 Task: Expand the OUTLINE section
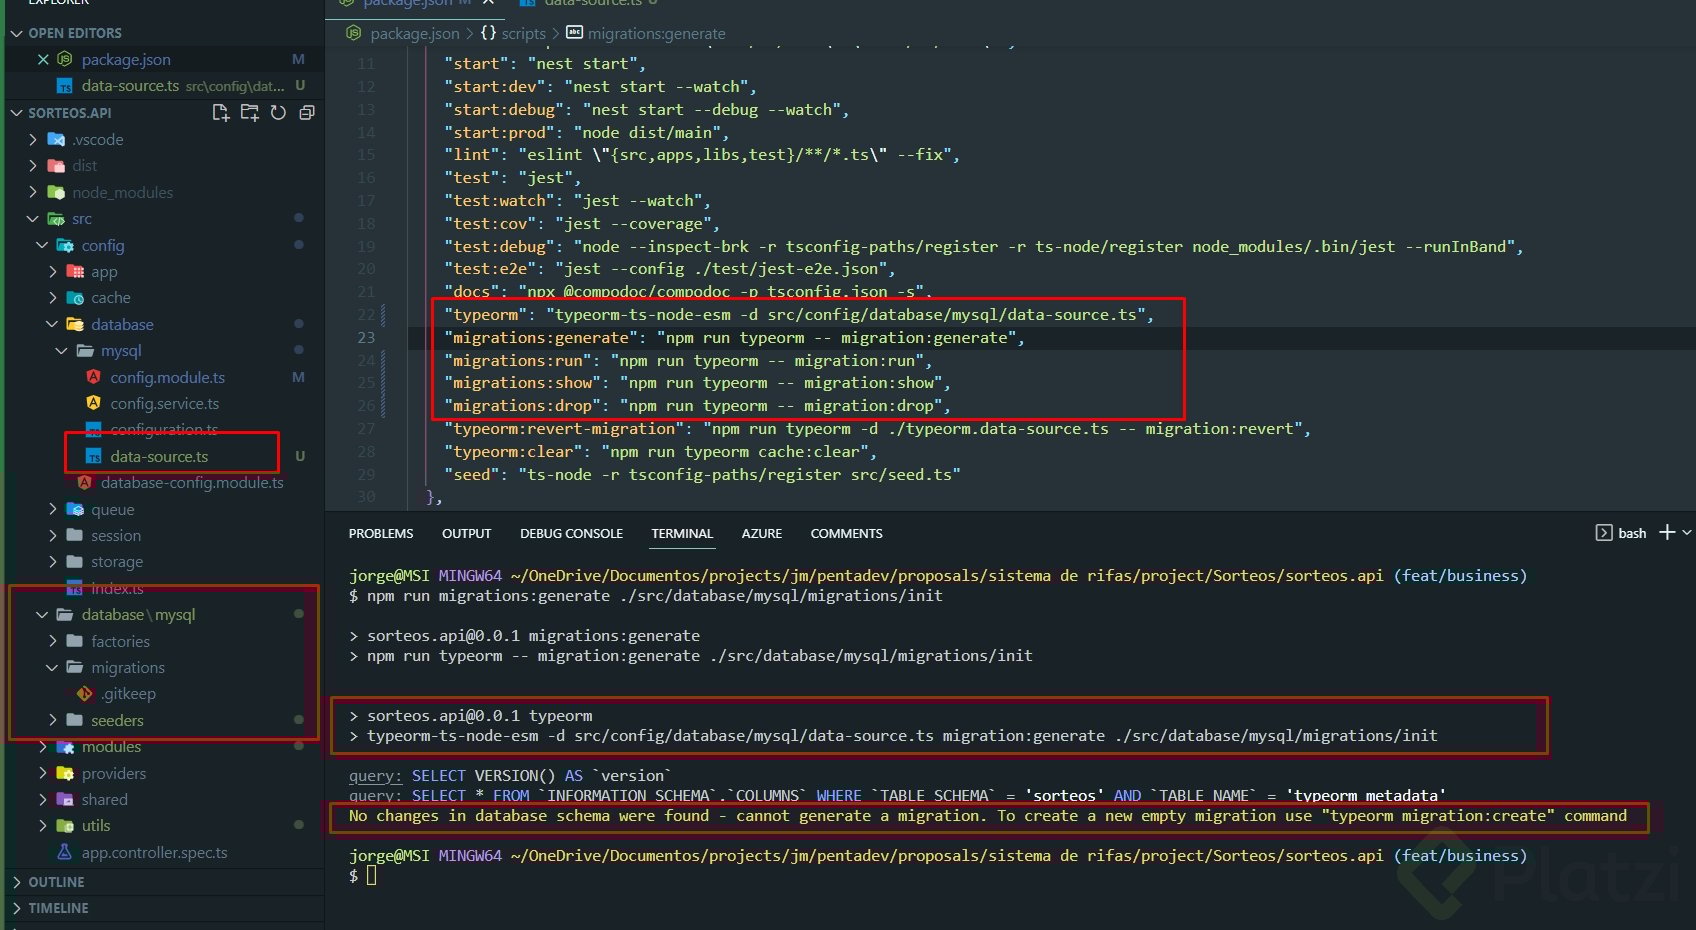click(16, 882)
